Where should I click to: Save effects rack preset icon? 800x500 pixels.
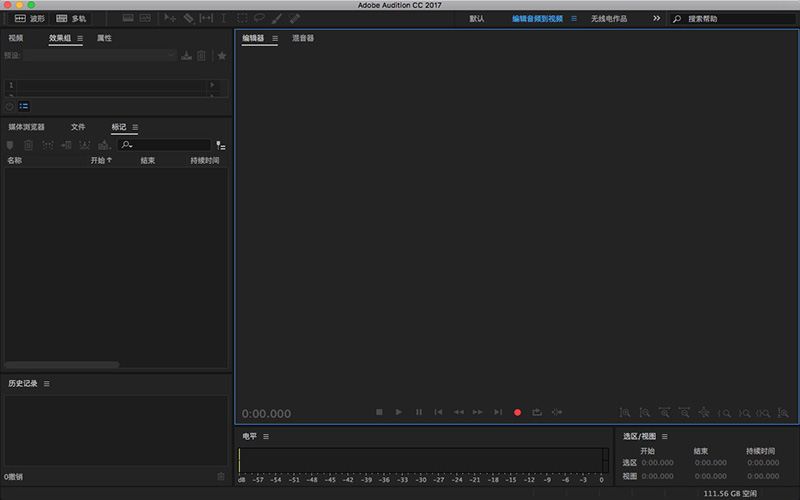click(x=187, y=56)
